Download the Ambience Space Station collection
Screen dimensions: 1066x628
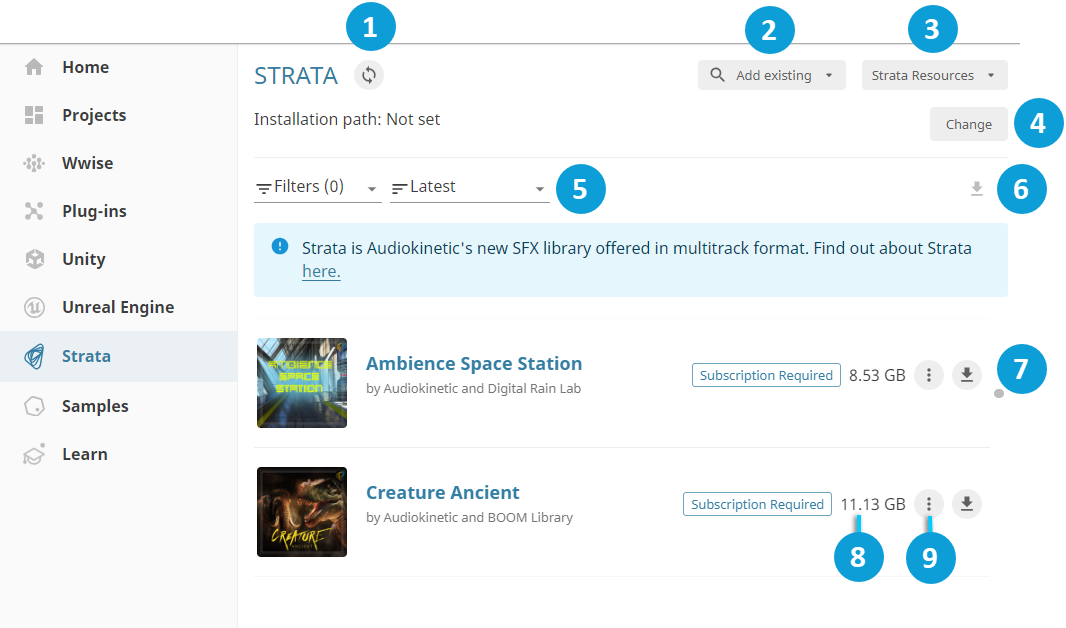point(966,375)
